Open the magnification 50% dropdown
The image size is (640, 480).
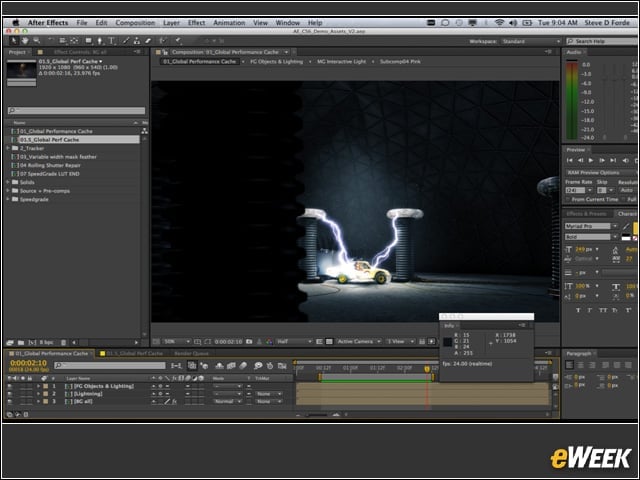coord(177,342)
